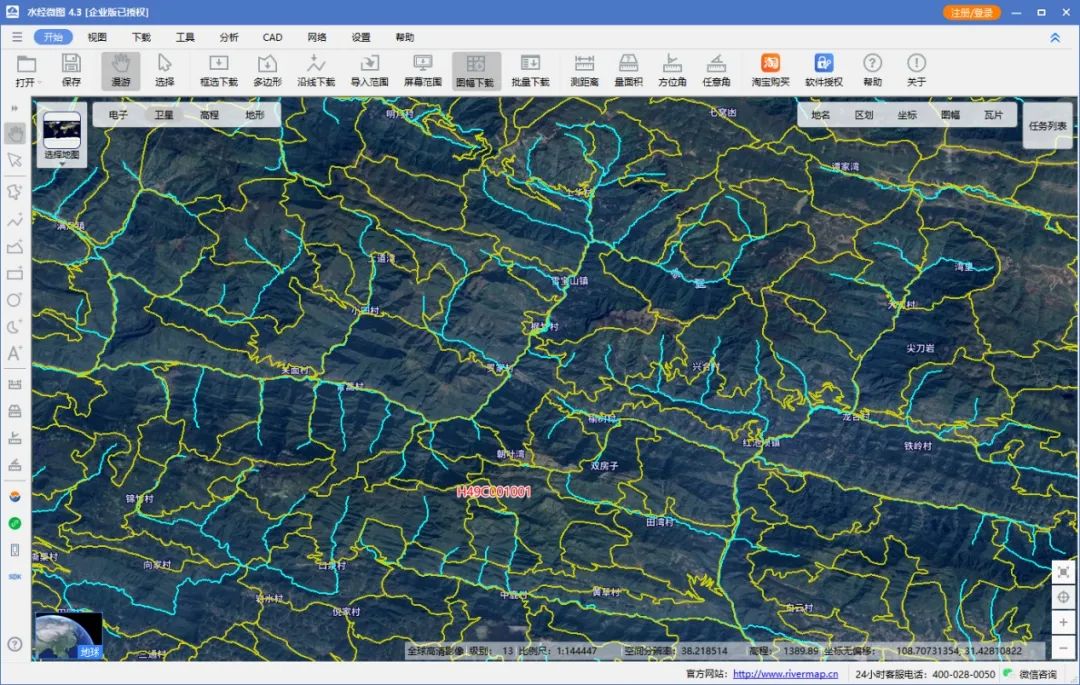The height and width of the screenshot is (685, 1080).
Task: Click fullscreen extent button on map
Action: click(1063, 571)
